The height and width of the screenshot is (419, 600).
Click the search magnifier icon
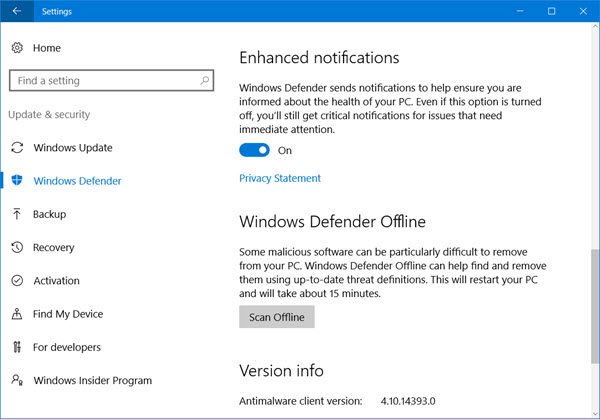[204, 81]
